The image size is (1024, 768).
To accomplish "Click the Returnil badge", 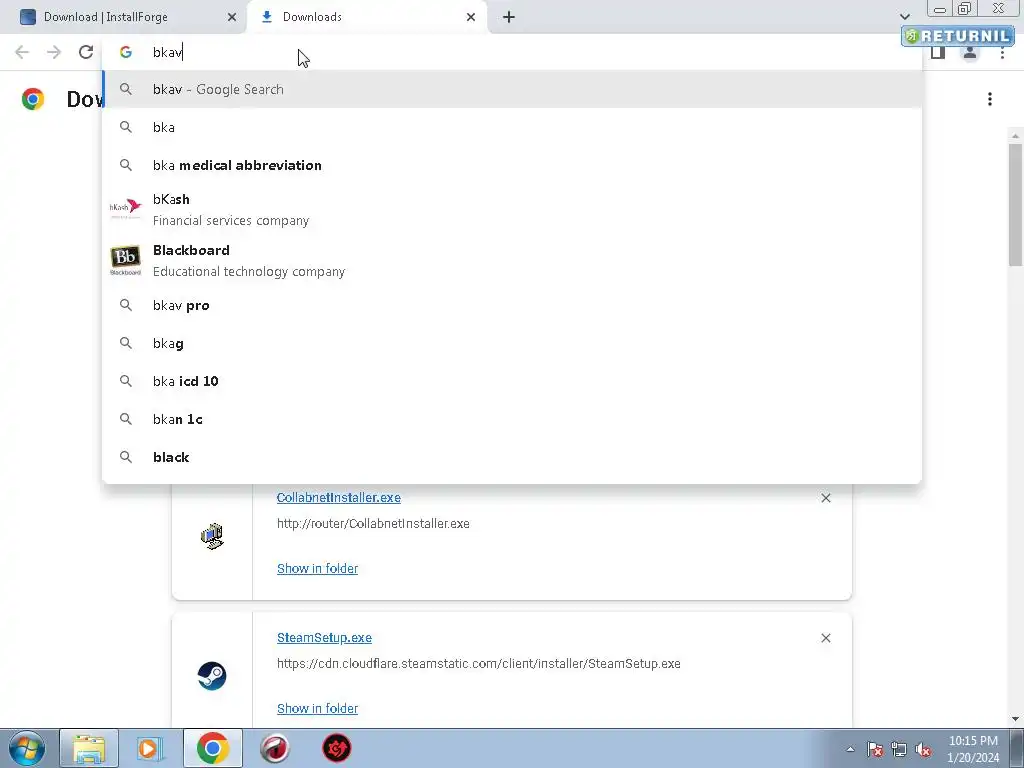I will [957, 36].
